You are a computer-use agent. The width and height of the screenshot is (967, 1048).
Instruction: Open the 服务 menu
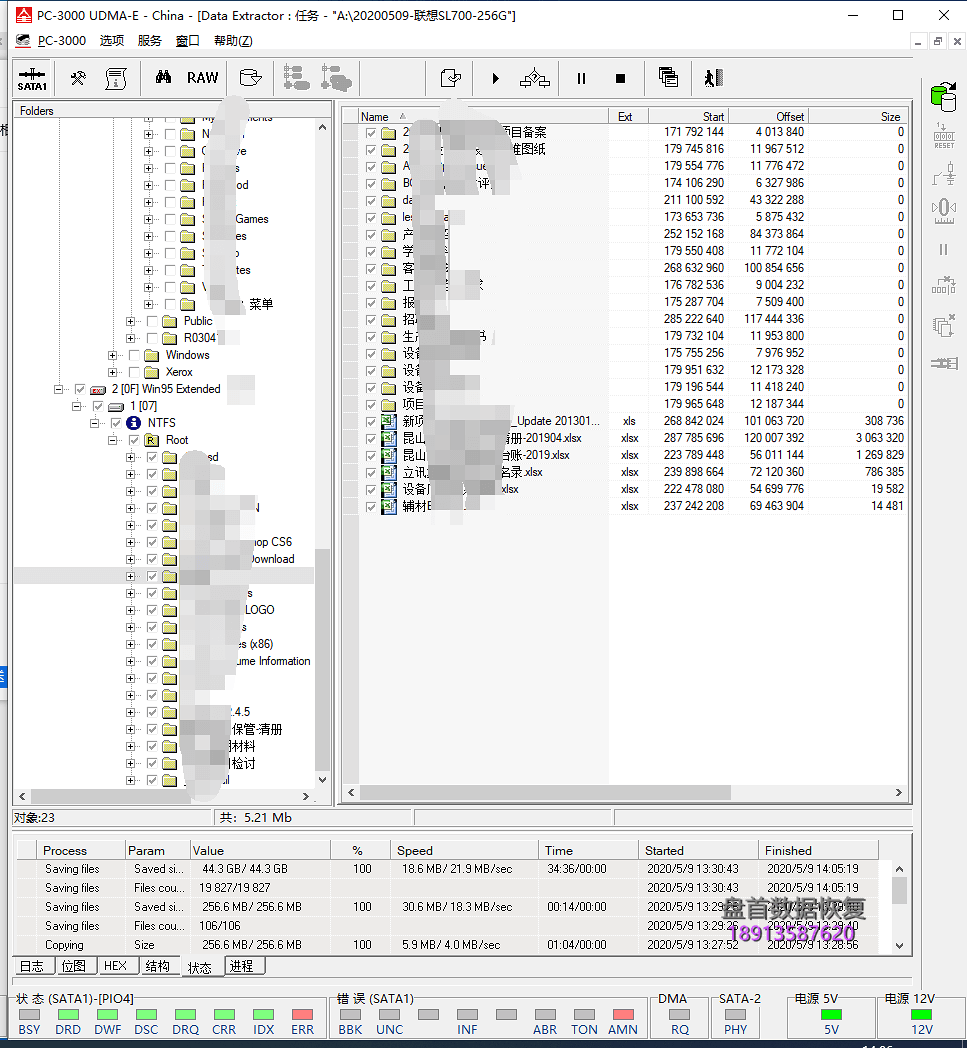pos(150,41)
